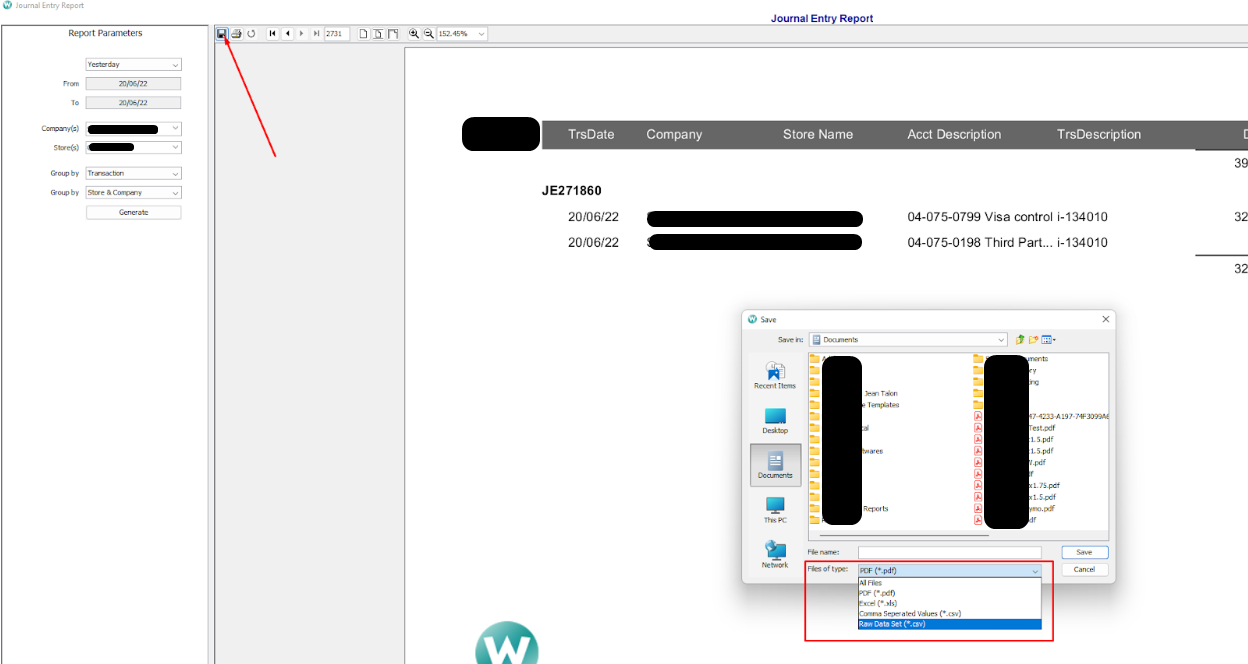Open the Print dialog via printer icon
This screenshot has width=1248, height=664.
pyautogui.click(x=236, y=33)
